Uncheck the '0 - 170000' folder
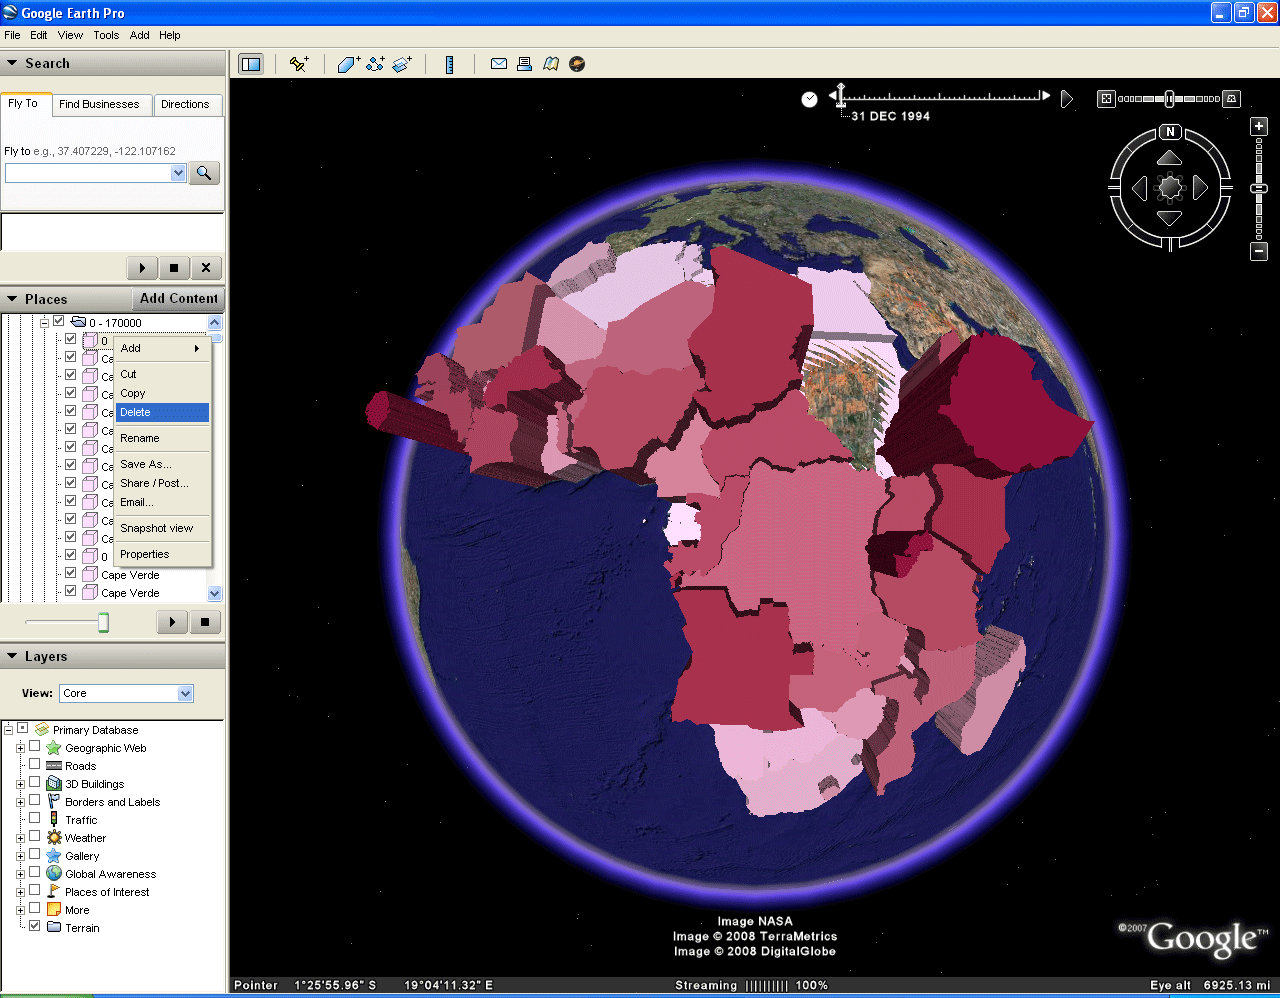1280x998 pixels. coord(59,321)
